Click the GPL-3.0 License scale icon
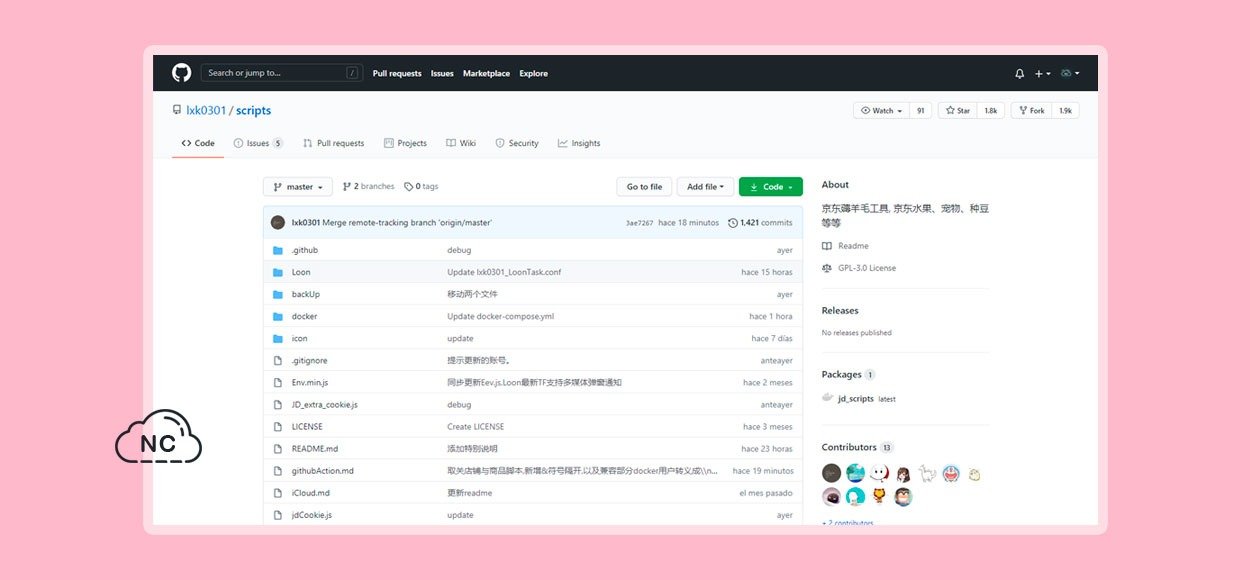 coord(827,268)
